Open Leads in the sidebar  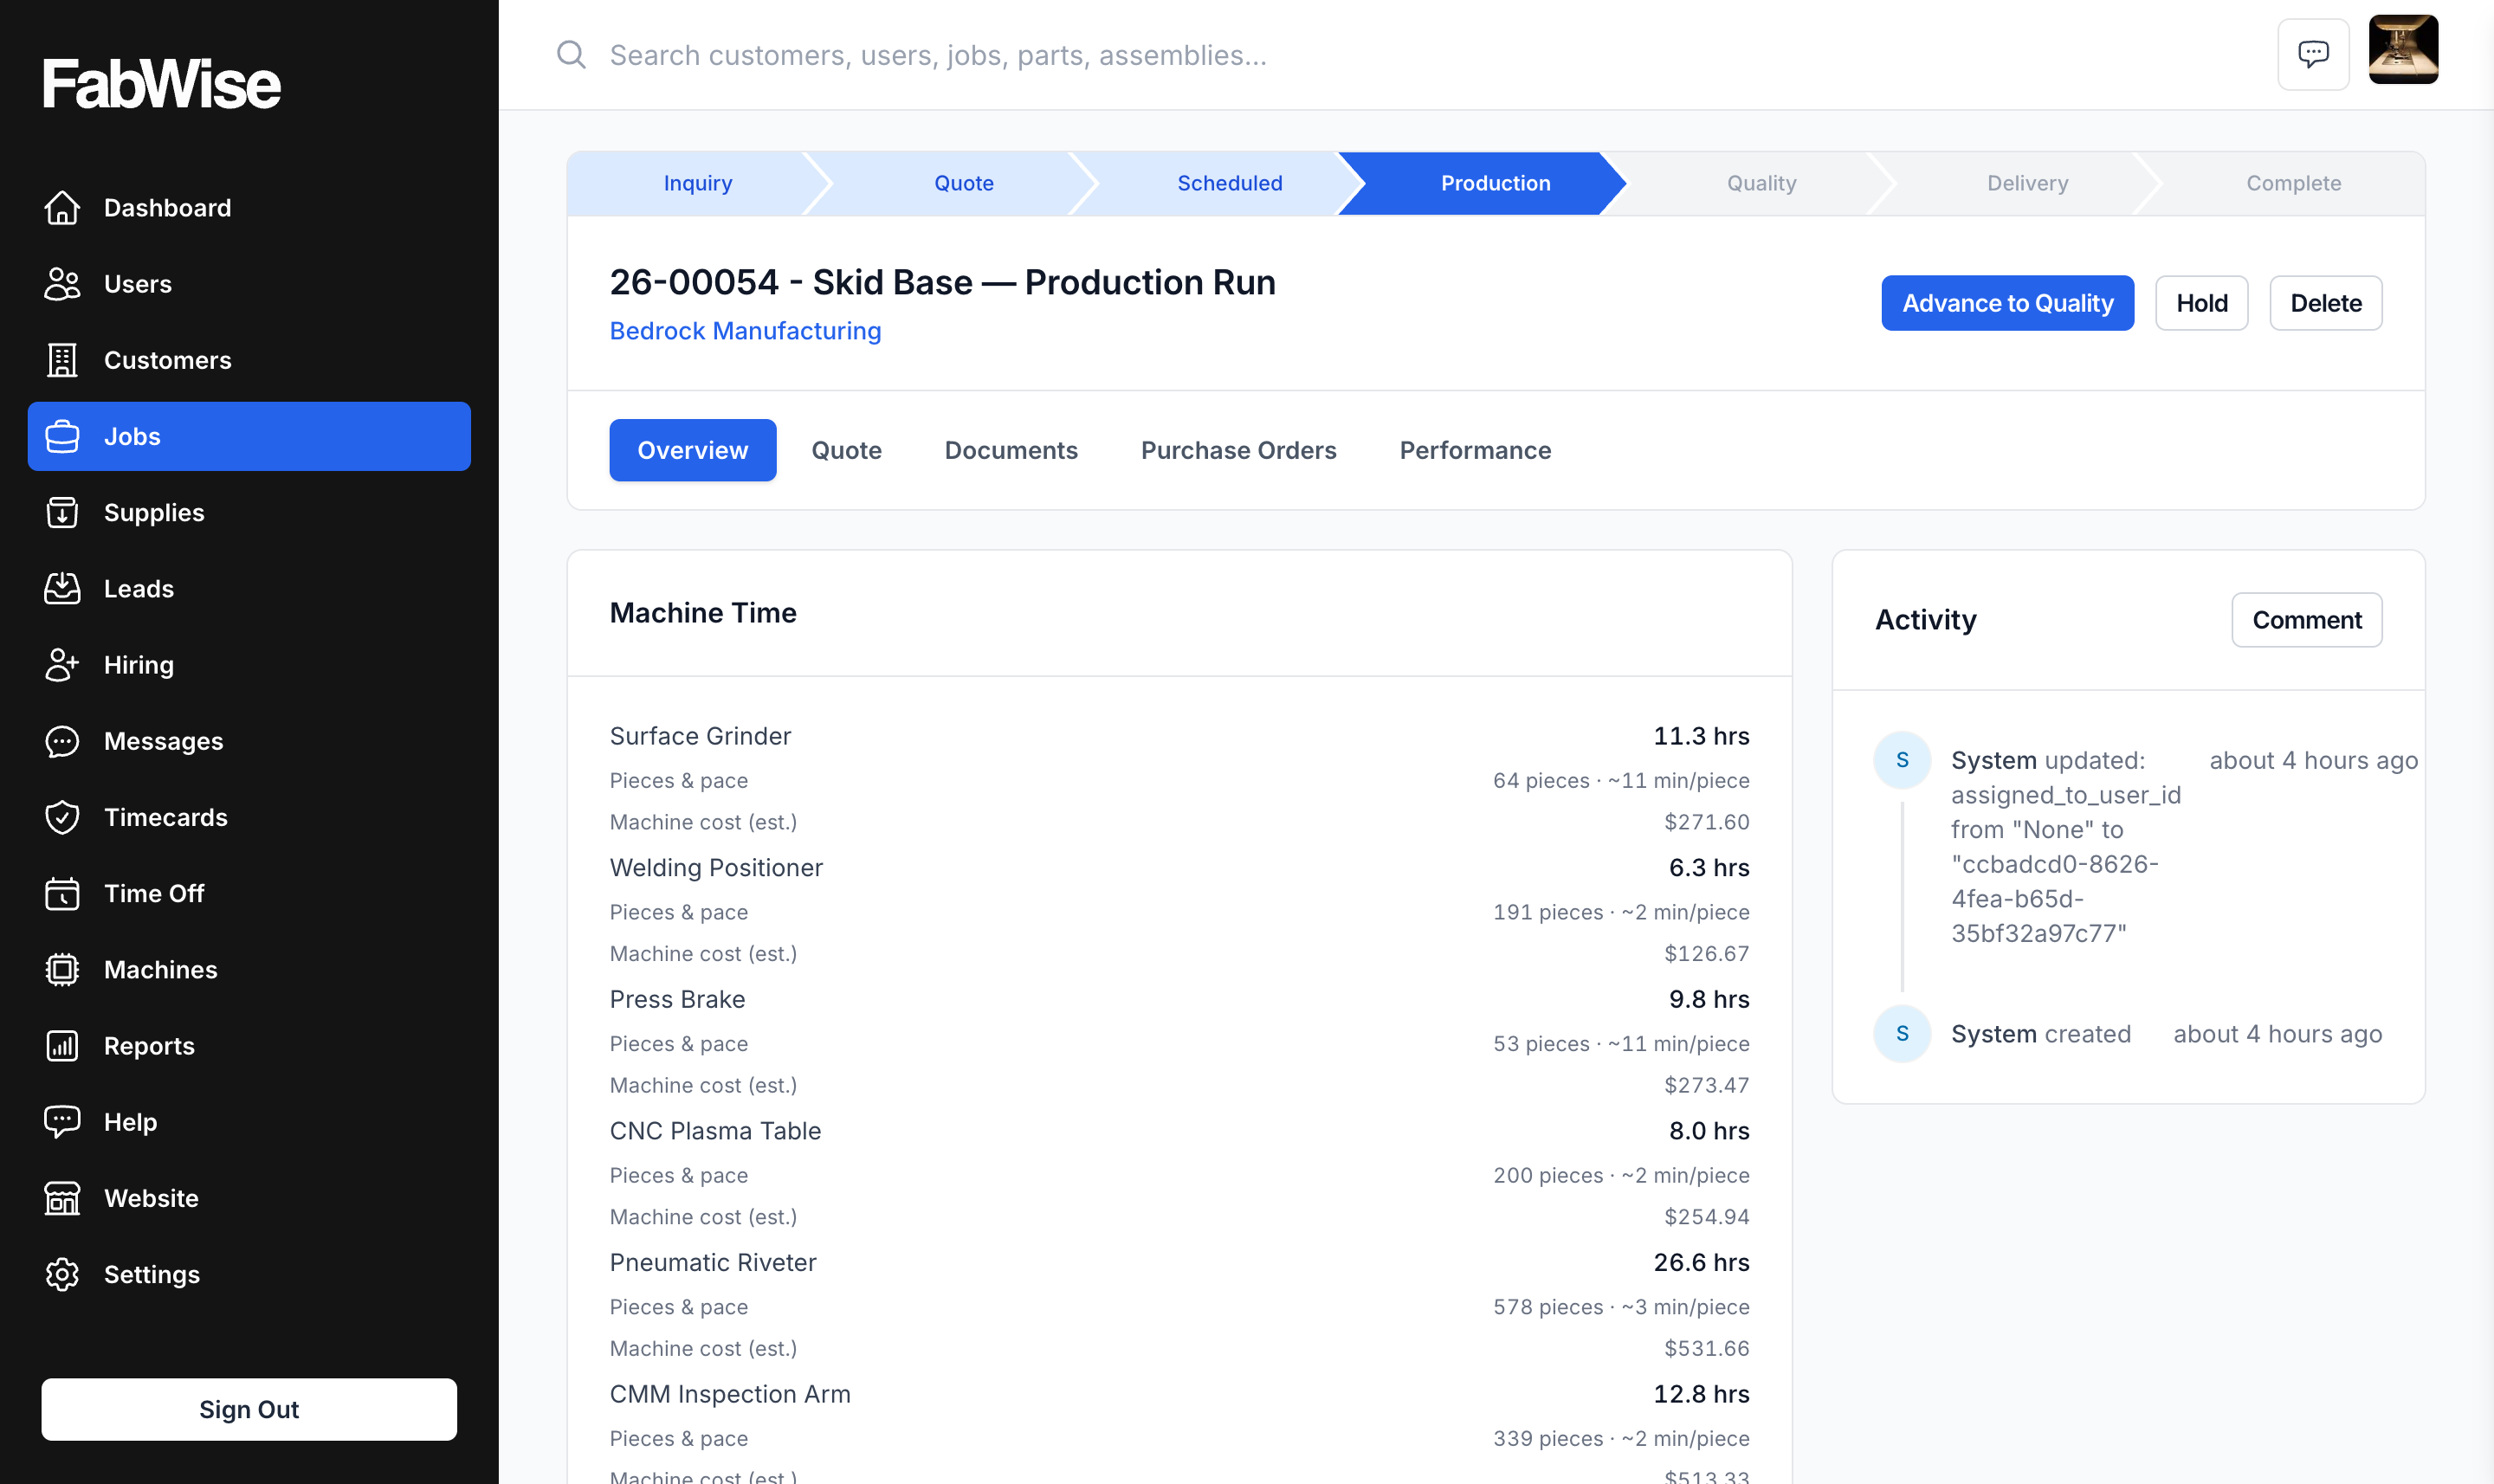click(x=249, y=588)
